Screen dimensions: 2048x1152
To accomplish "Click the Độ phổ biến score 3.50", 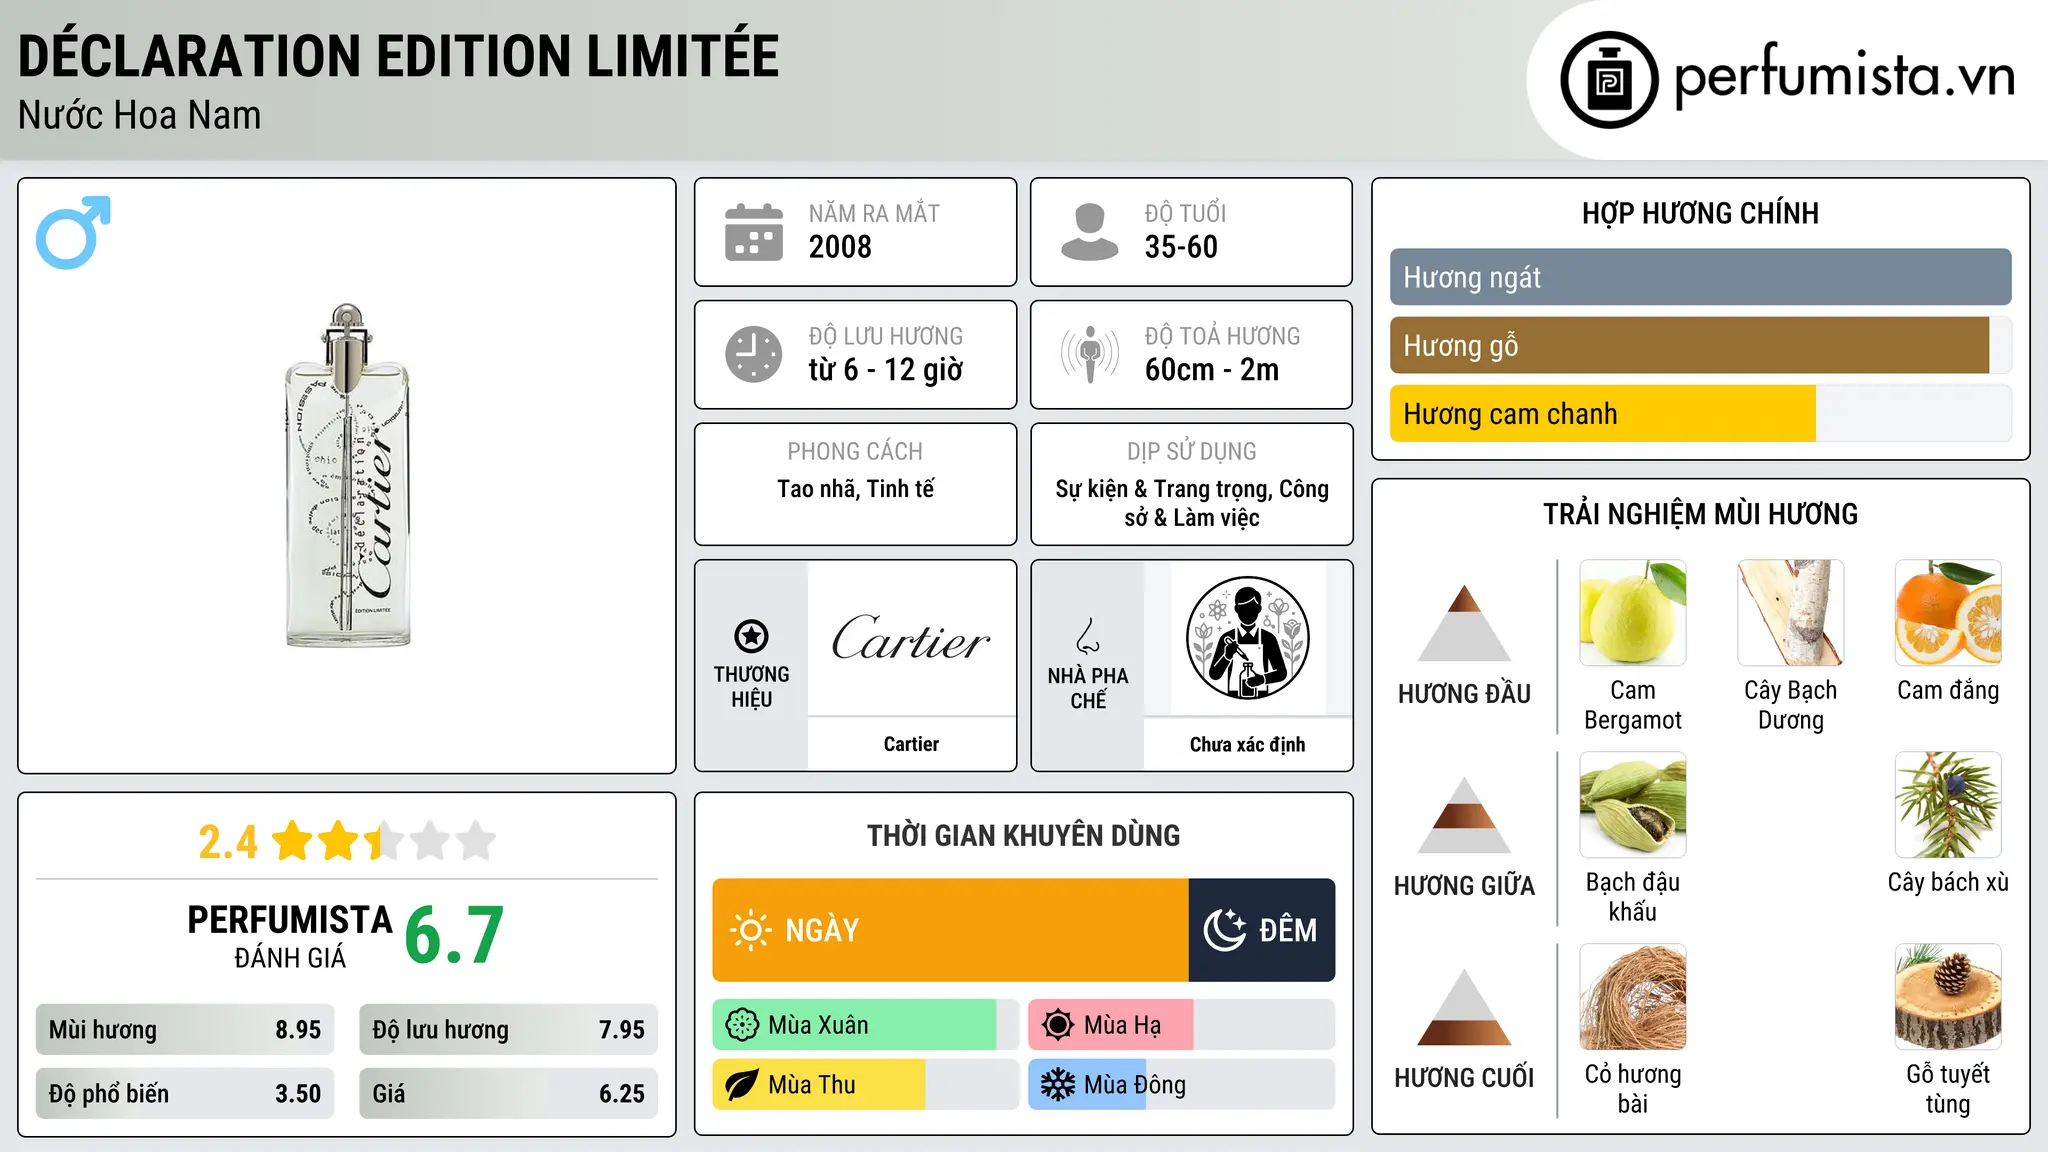I will pyautogui.click(x=298, y=1094).
